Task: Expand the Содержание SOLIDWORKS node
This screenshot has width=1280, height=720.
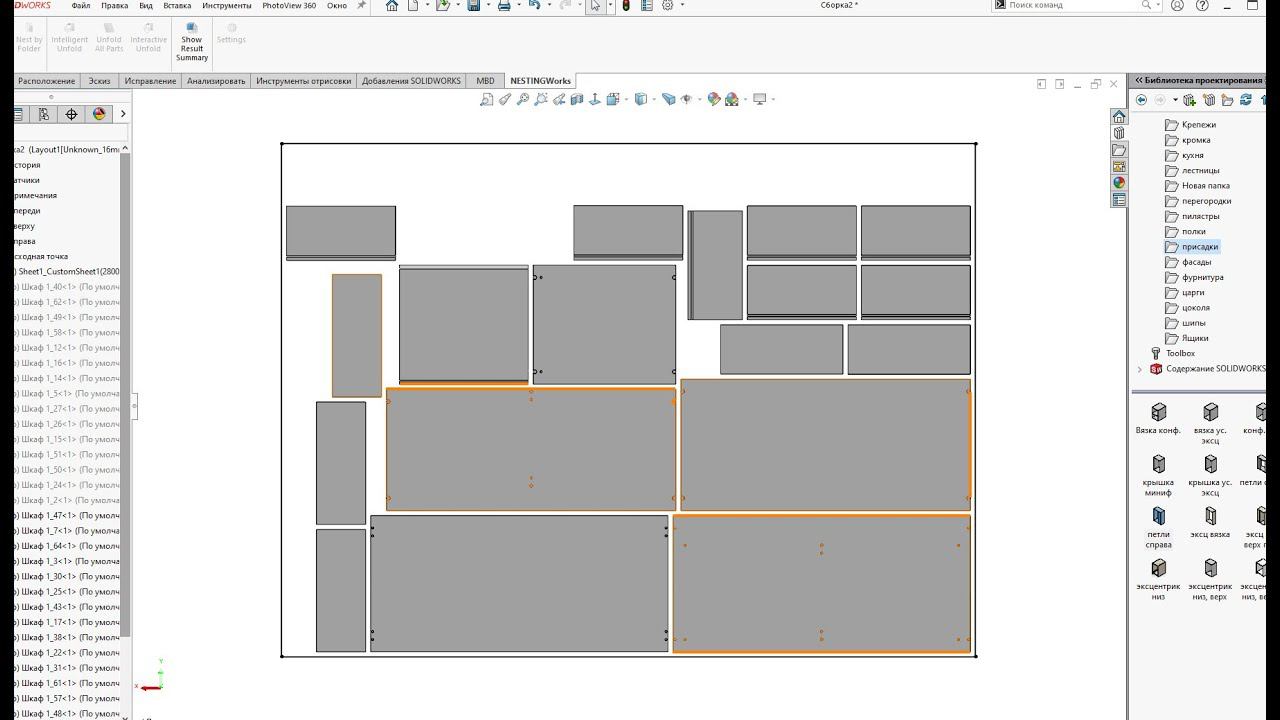Action: pyautogui.click(x=1140, y=369)
